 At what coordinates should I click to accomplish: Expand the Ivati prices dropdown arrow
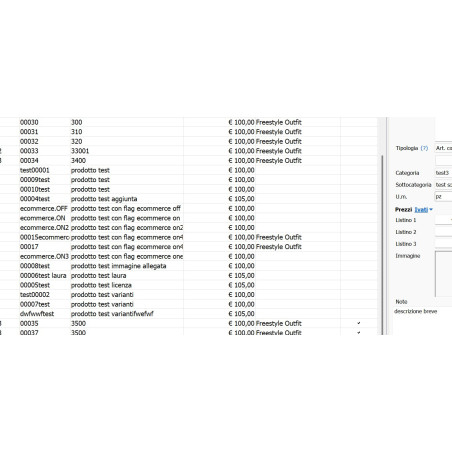point(431,210)
